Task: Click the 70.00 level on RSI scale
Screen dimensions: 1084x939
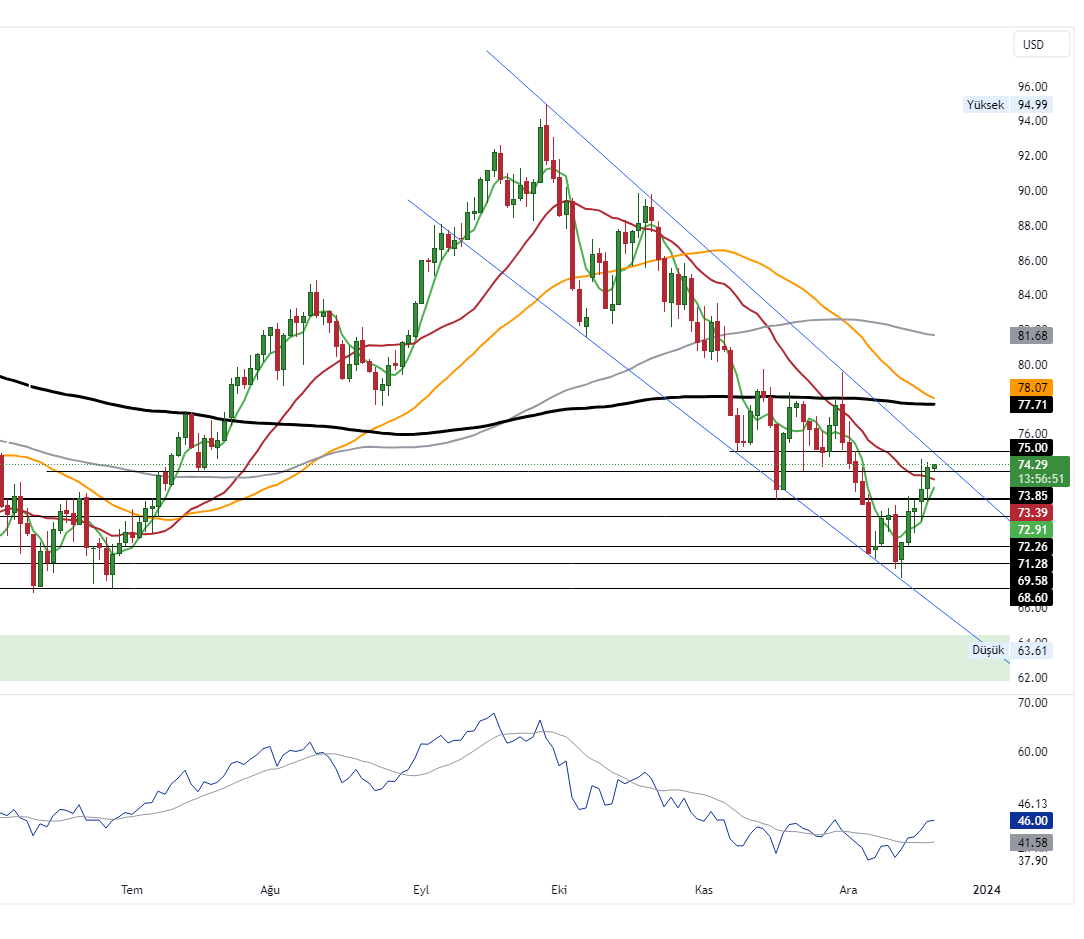Action: 1032,703
